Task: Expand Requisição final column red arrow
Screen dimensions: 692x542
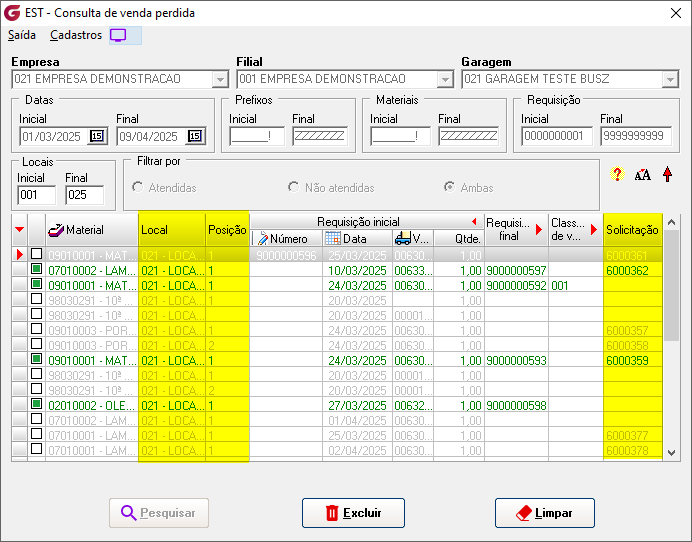Action: (538, 230)
